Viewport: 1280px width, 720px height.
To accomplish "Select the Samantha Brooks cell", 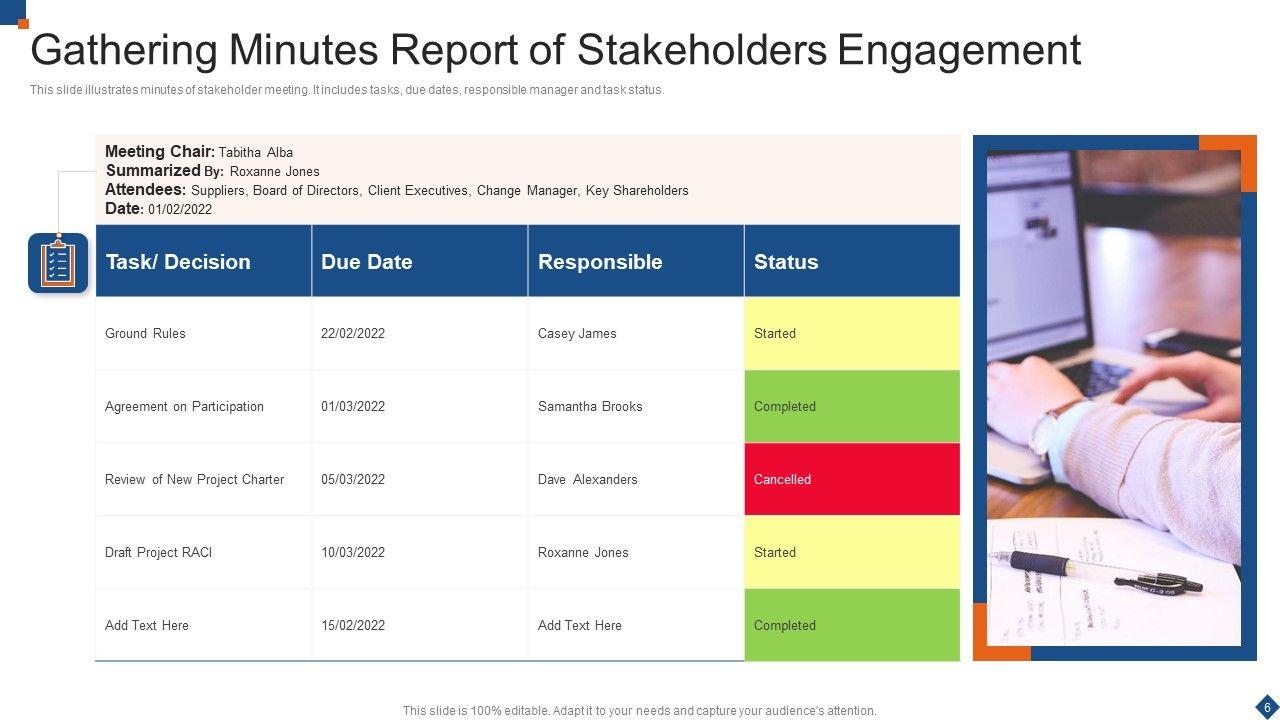I will [x=590, y=407].
